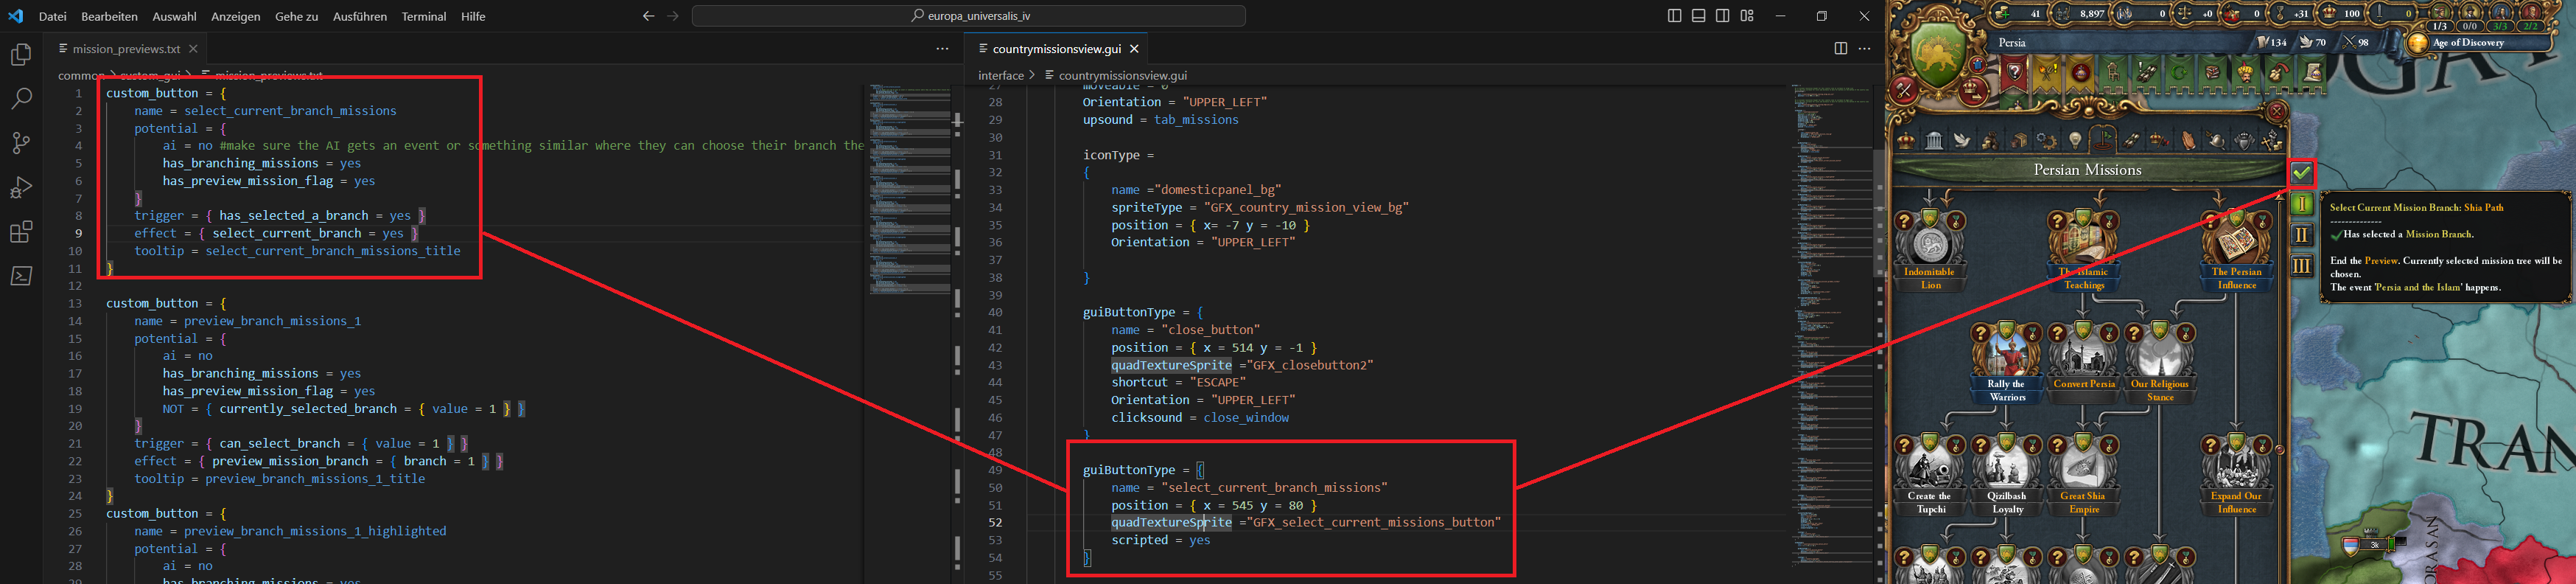Open the Gehe zu menu
The width and height of the screenshot is (2576, 584).
(297, 16)
